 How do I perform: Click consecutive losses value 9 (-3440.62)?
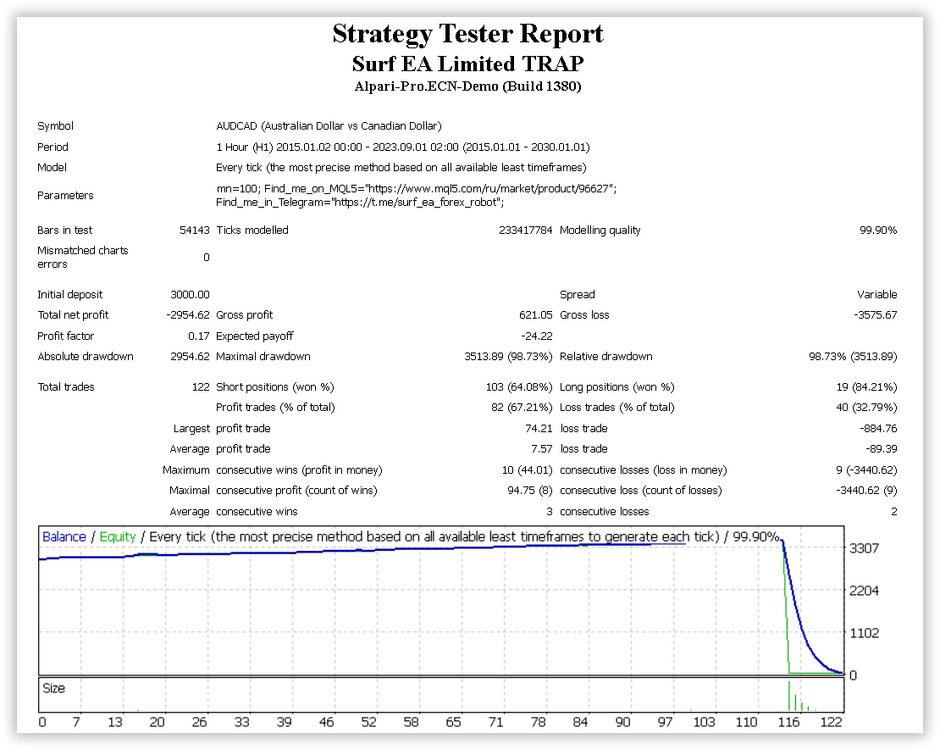[867, 470]
